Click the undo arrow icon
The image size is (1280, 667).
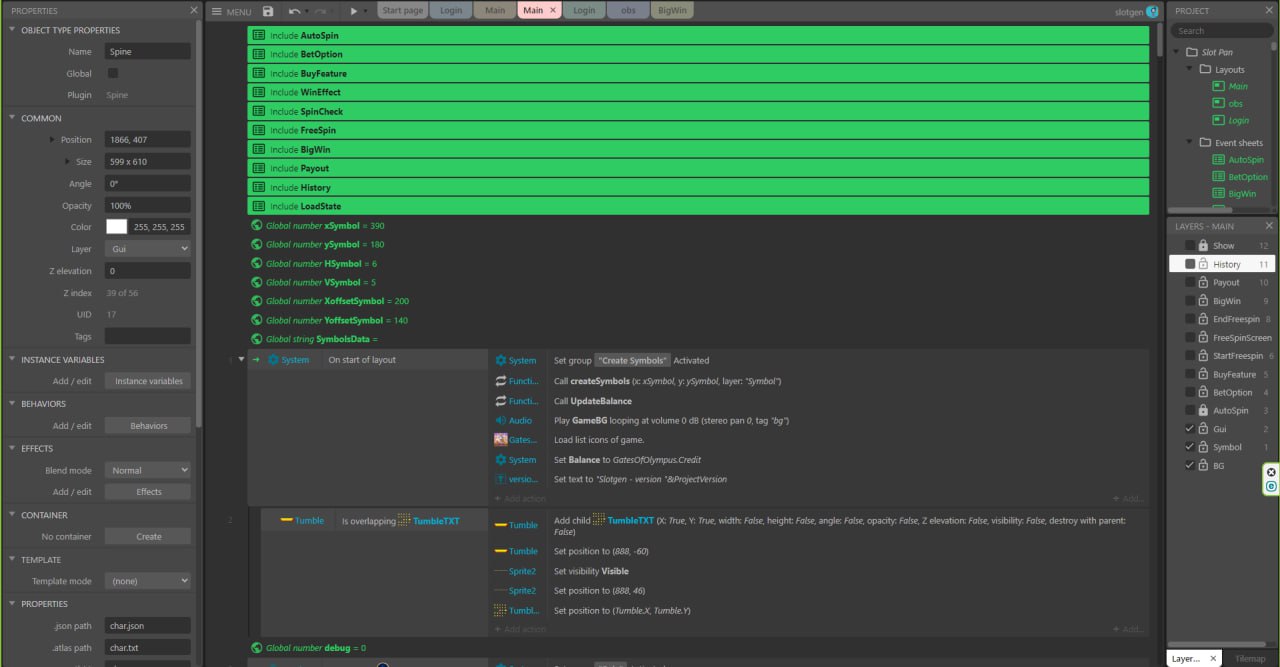294,11
